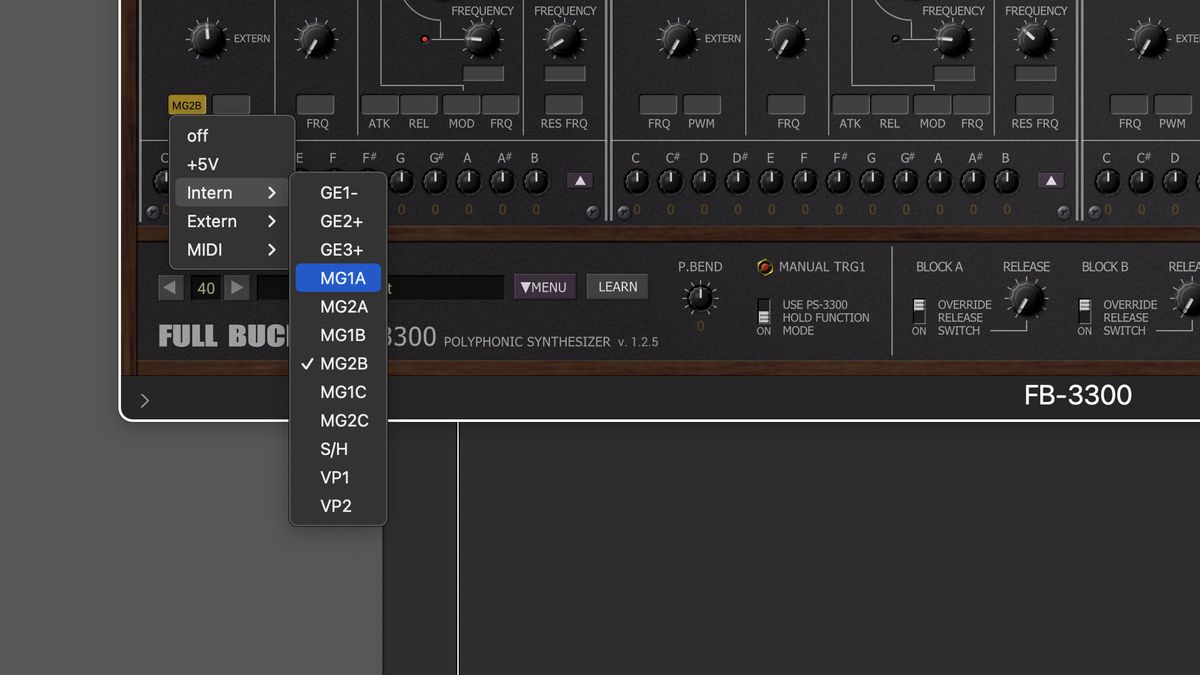The height and width of the screenshot is (675, 1200).
Task: Open the ATK slot in the middle section
Action: pyautogui.click(x=850, y=105)
